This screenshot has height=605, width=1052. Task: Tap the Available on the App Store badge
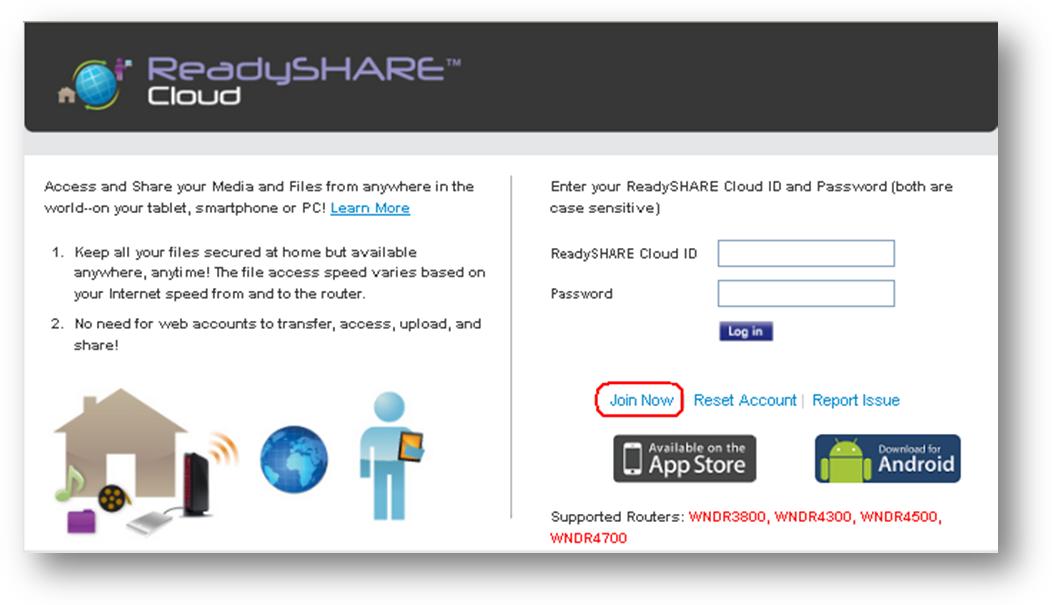coord(685,458)
